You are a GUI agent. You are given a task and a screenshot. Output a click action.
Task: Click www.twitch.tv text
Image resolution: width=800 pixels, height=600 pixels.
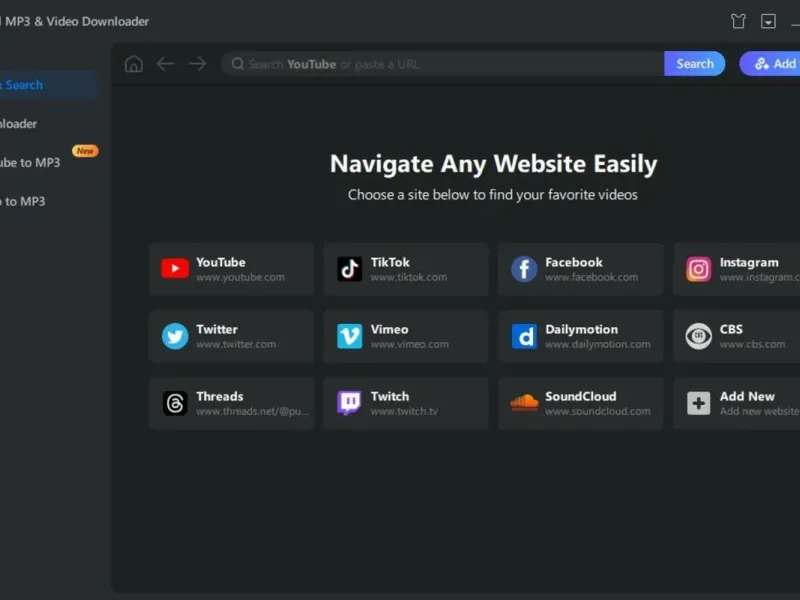(x=404, y=411)
